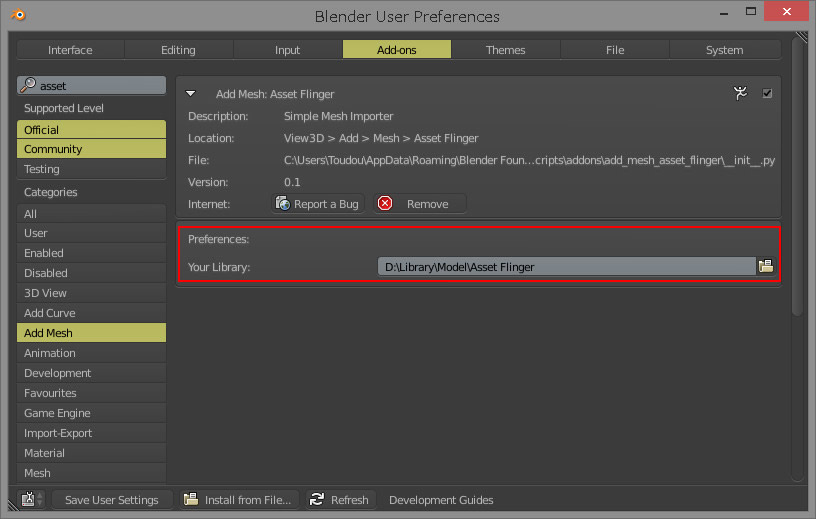
Task: Open Development Guides link
Action: (x=441, y=500)
